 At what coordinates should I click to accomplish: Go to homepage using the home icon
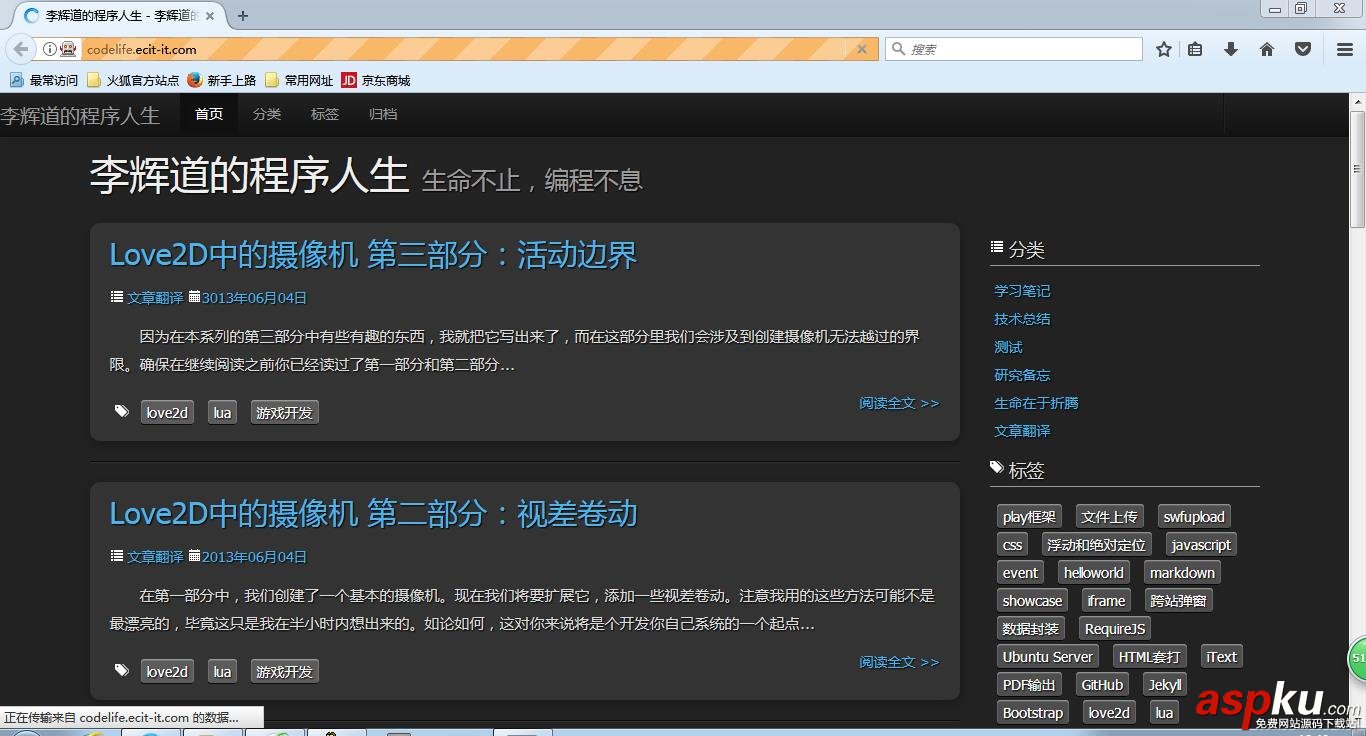[1267, 48]
